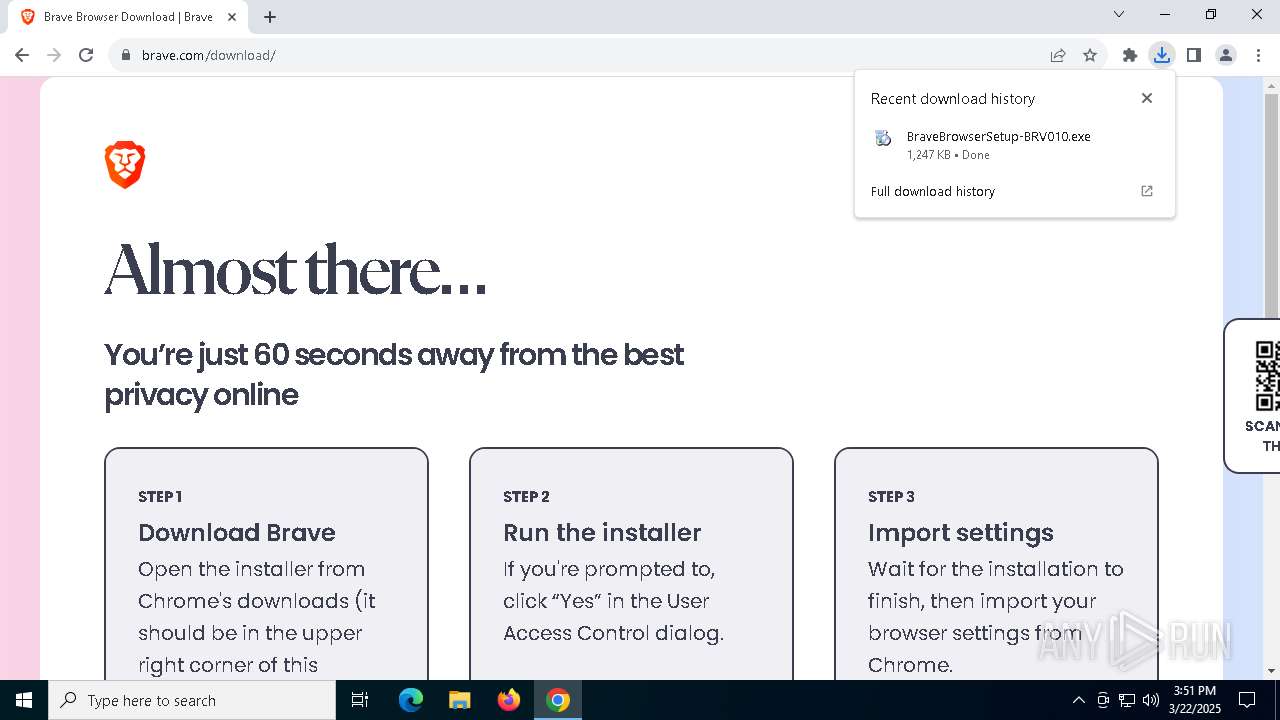Open a new tab with plus button
Viewport: 1280px width, 720px height.
[x=270, y=17]
